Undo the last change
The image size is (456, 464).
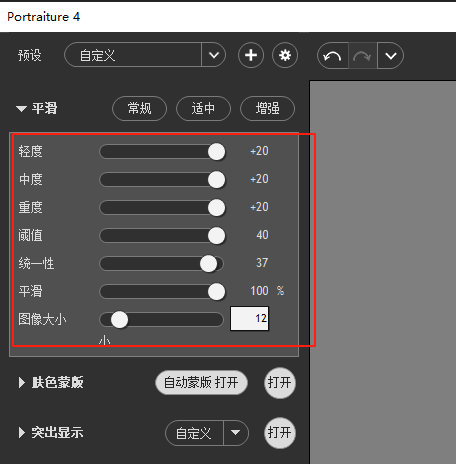333,56
